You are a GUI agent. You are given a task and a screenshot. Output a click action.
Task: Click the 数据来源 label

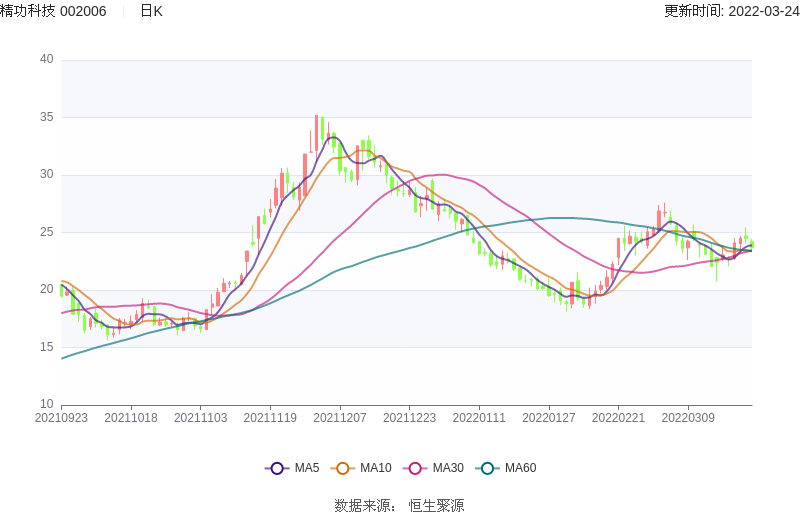tap(365, 505)
